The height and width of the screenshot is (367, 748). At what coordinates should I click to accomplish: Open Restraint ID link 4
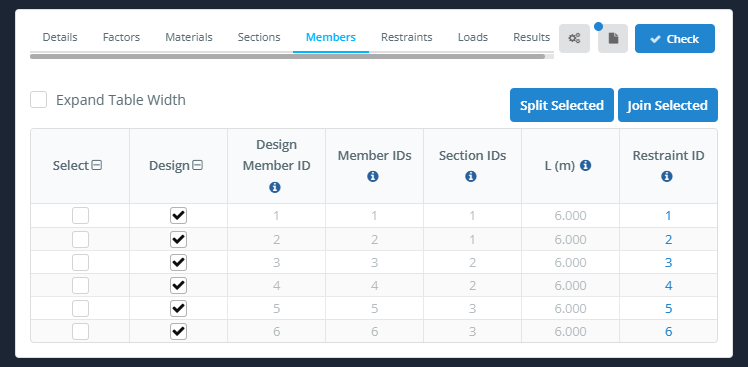click(x=668, y=285)
